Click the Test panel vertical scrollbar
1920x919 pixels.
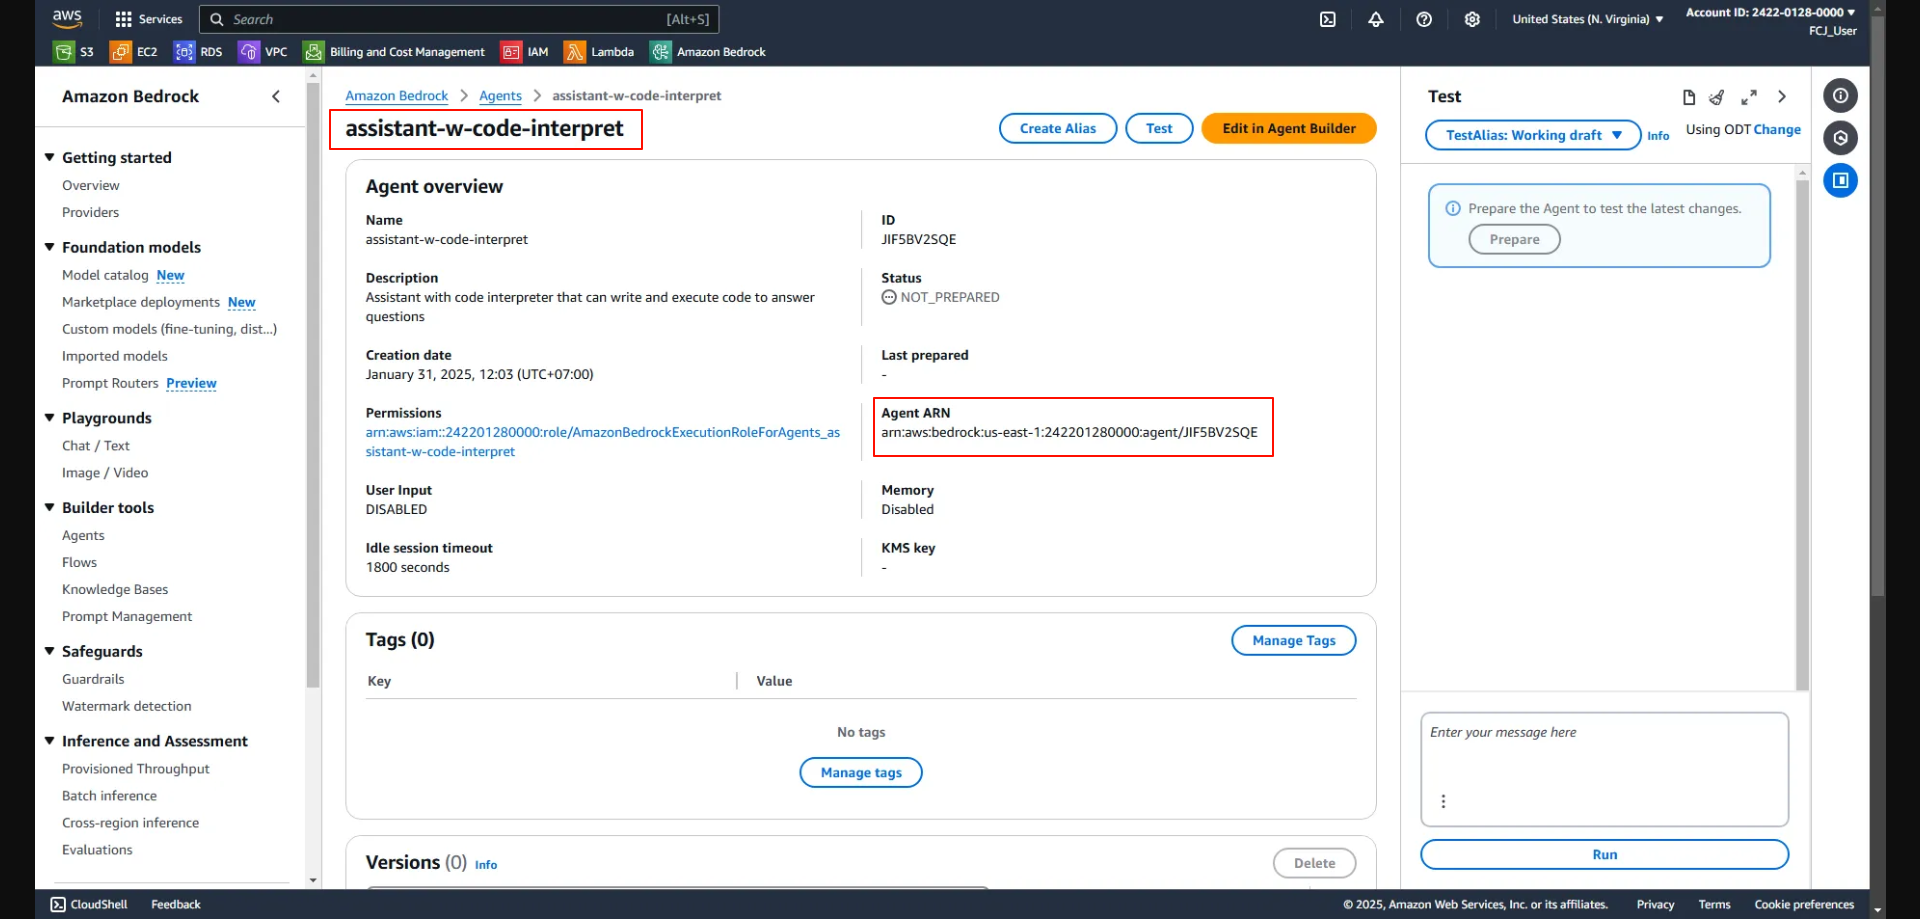pos(1802,435)
